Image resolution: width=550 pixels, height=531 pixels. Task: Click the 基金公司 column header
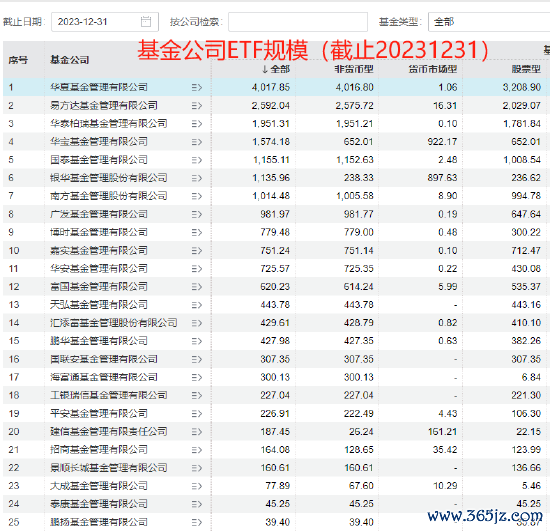69,60
